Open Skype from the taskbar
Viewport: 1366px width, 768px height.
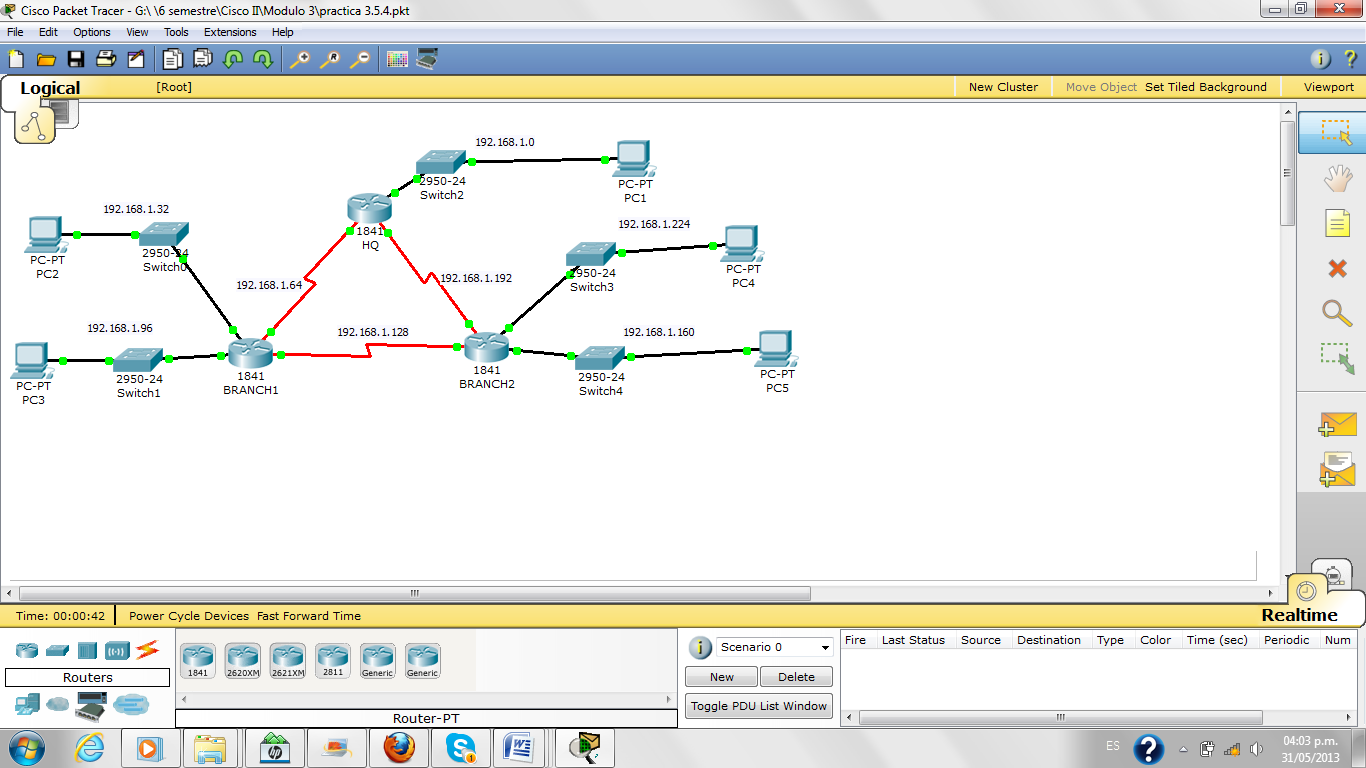pos(461,748)
